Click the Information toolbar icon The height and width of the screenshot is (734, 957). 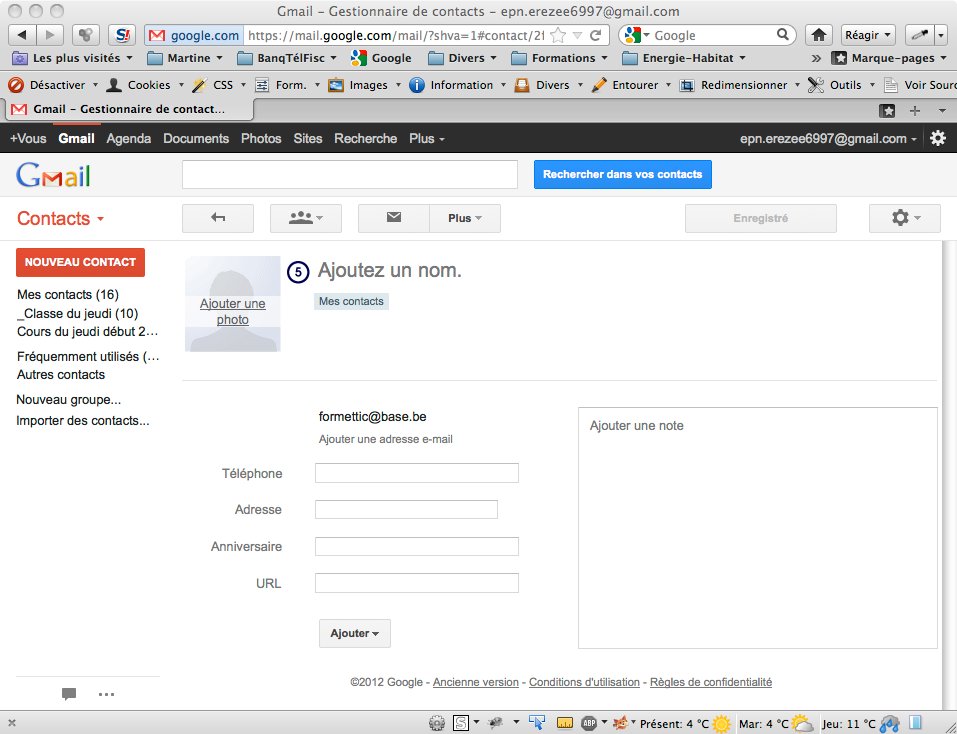(417, 85)
